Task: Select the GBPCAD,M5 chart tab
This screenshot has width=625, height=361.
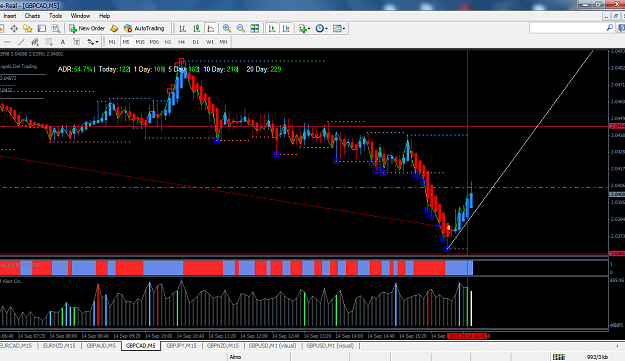Action: [141, 346]
